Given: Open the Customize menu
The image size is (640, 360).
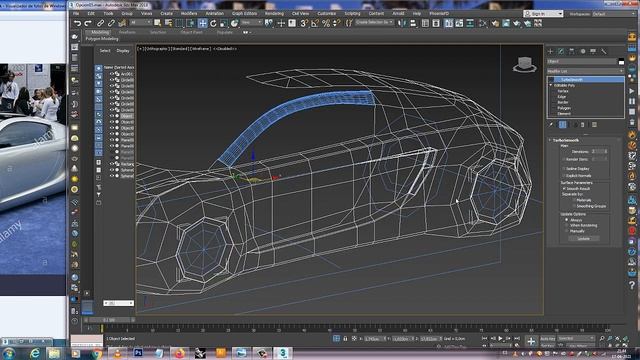Looking at the screenshot, I should (327, 13).
